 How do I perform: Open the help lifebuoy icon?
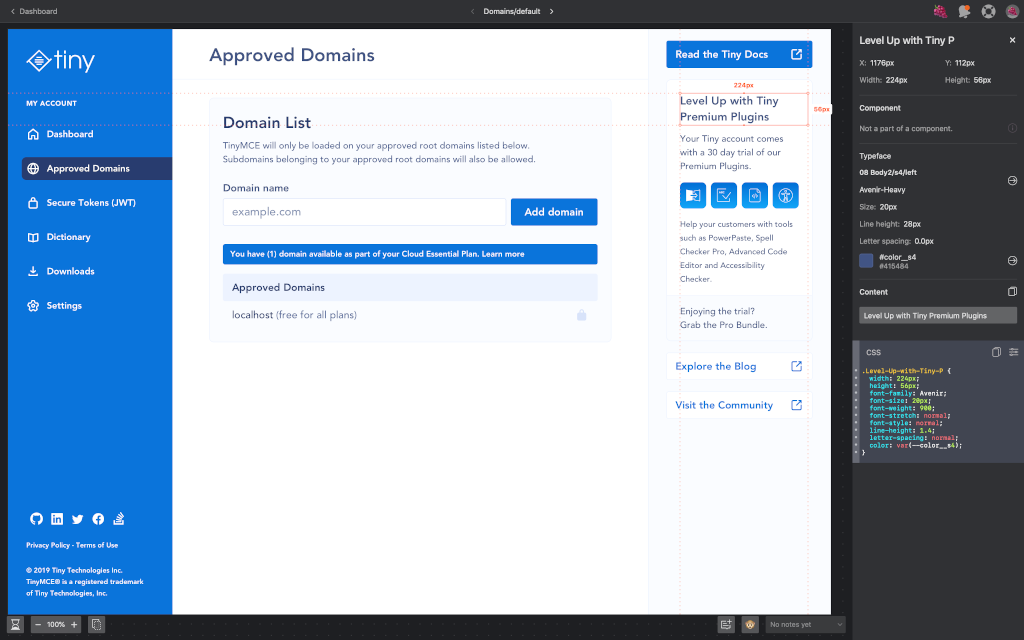(988, 11)
